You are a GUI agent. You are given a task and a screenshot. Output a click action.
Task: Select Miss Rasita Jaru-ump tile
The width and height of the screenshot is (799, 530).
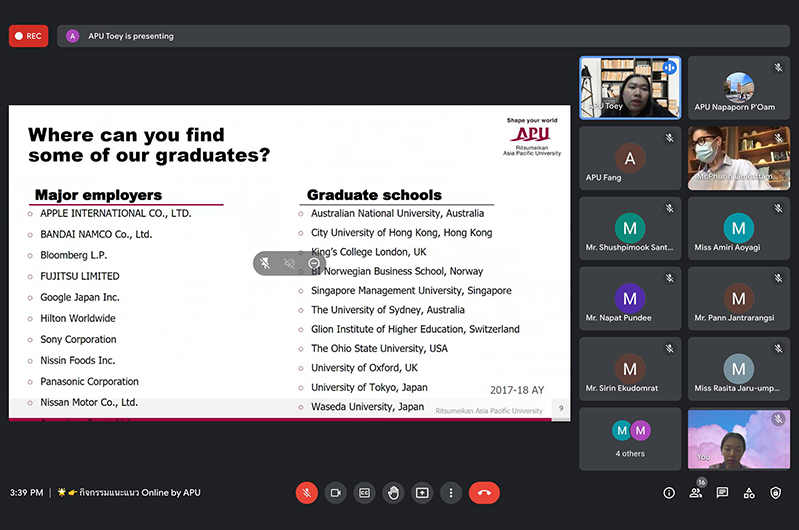[739, 368]
